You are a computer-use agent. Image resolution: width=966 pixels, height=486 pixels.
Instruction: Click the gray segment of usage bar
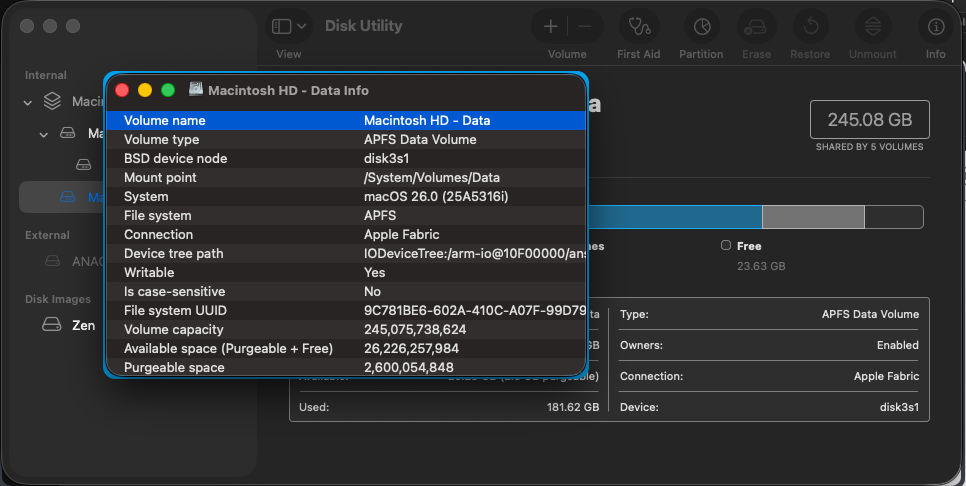pyautogui.click(x=813, y=217)
